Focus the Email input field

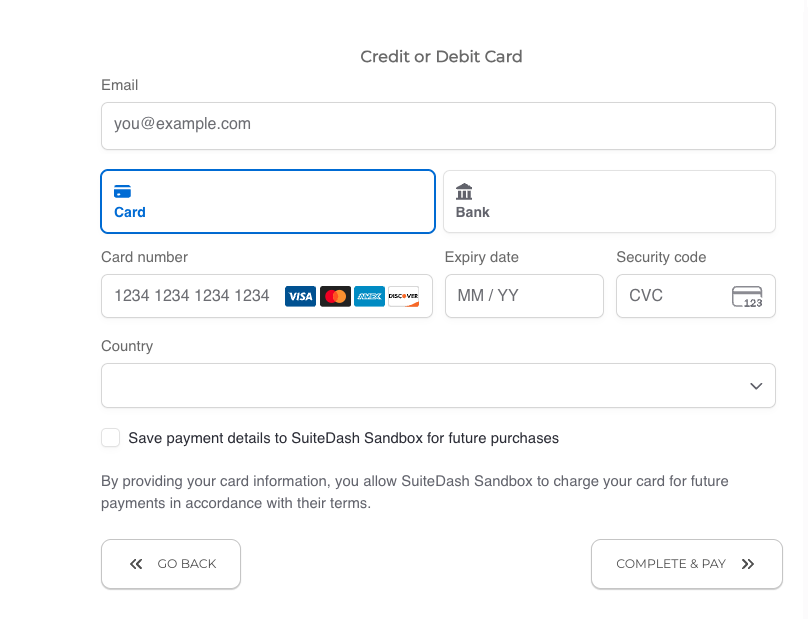pyautogui.click(x=439, y=126)
